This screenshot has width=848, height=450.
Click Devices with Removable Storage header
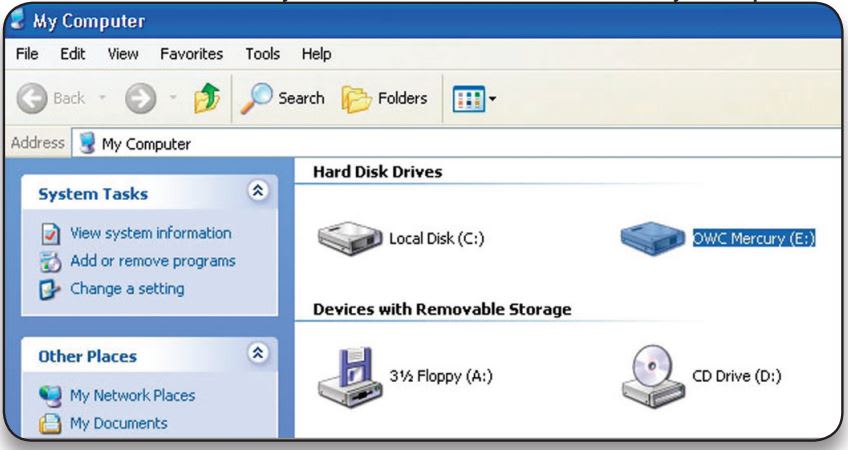[x=442, y=309]
